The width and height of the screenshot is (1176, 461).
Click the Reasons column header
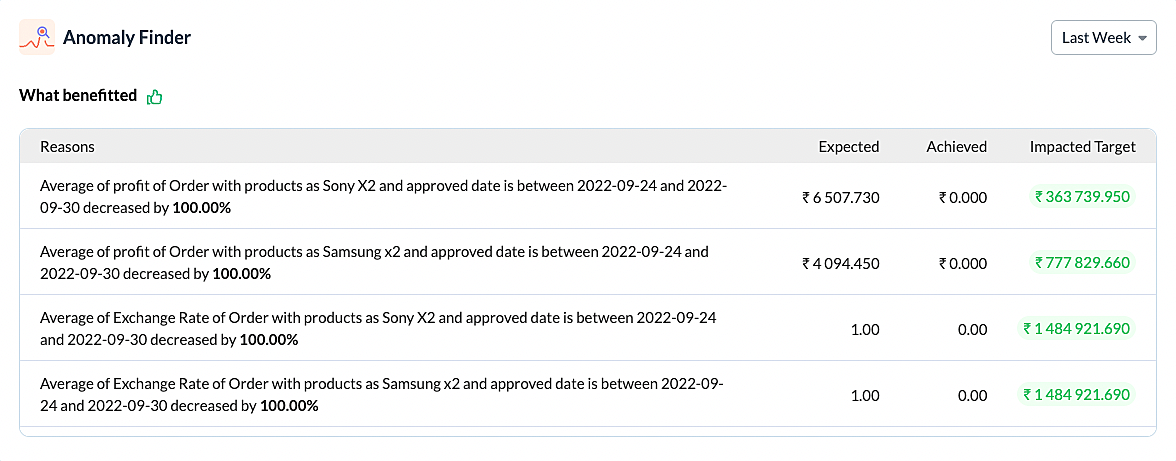point(67,147)
